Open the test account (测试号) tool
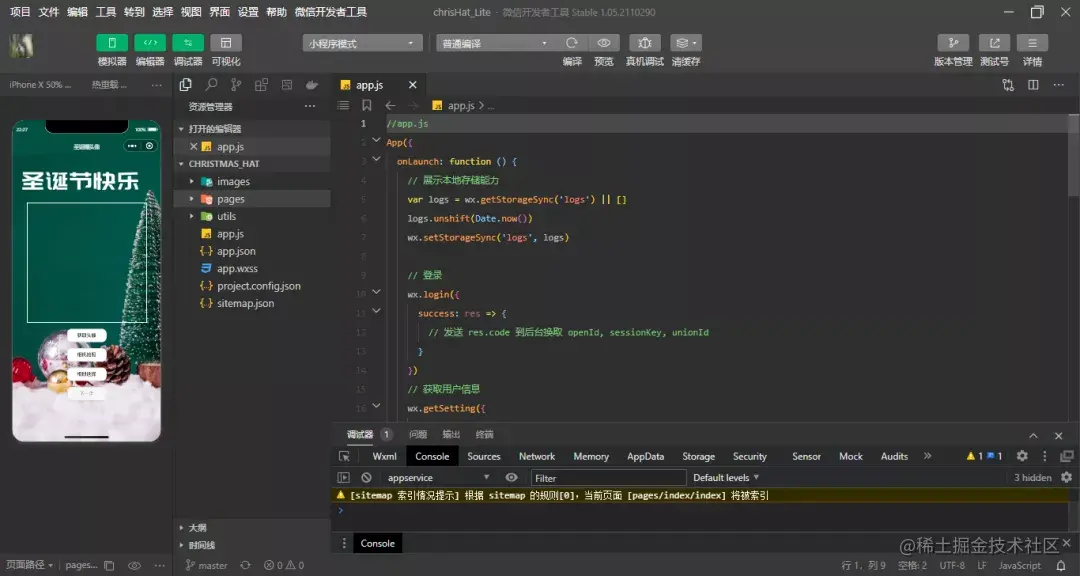Viewport: 1080px width, 576px height. [x=995, y=43]
